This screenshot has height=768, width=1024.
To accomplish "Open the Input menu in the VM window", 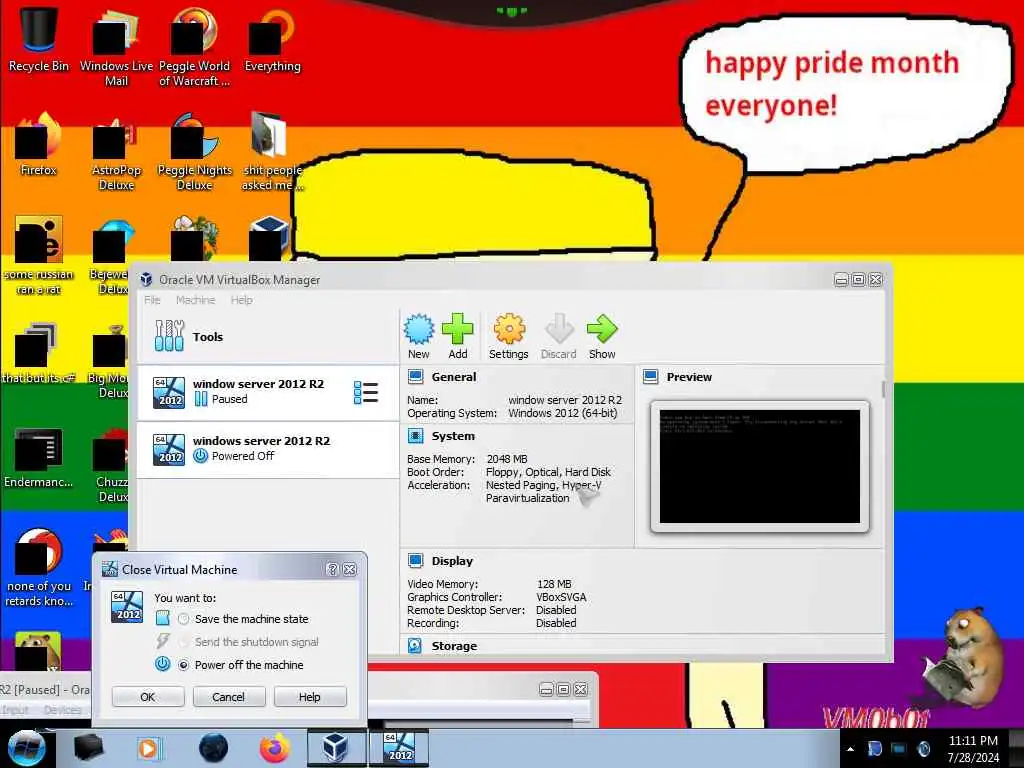I will (14, 710).
